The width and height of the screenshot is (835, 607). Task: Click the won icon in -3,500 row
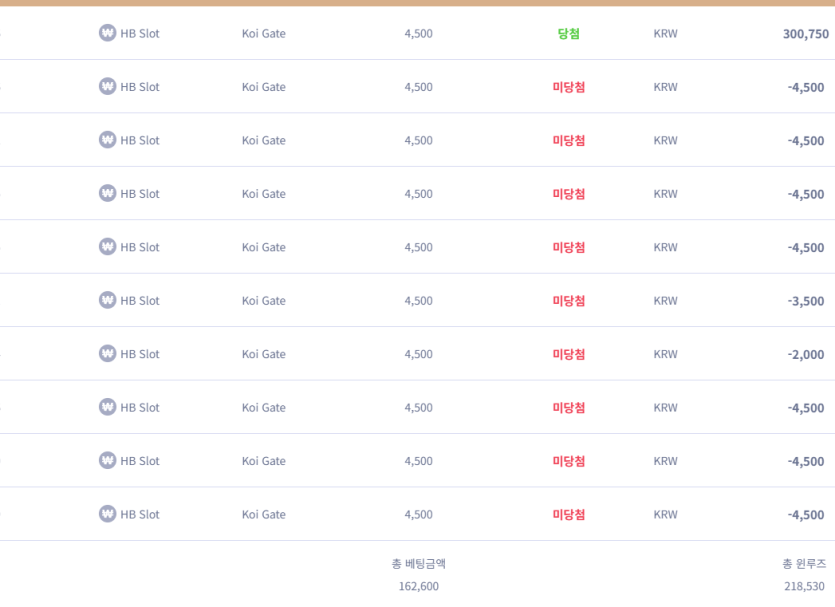[x=108, y=300]
